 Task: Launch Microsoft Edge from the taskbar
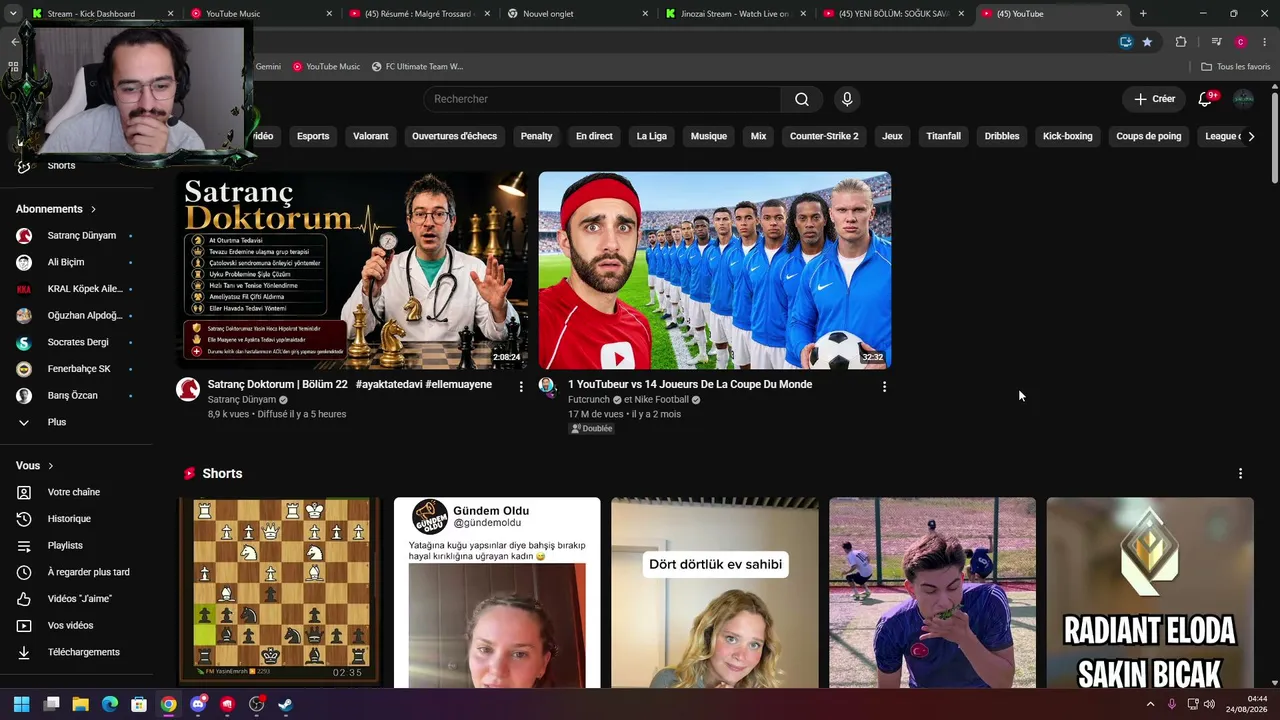[110, 704]
